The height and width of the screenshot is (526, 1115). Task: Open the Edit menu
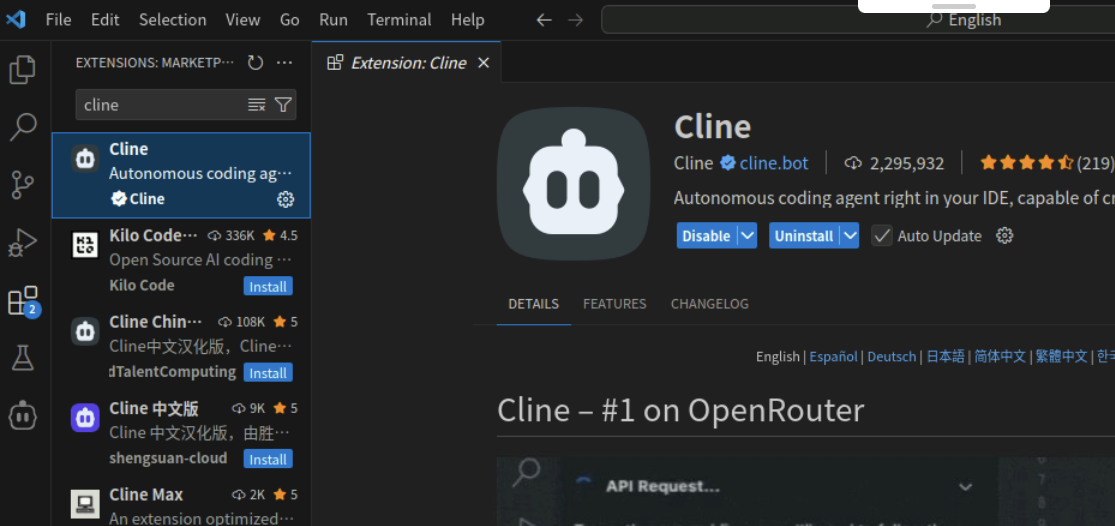105,19
